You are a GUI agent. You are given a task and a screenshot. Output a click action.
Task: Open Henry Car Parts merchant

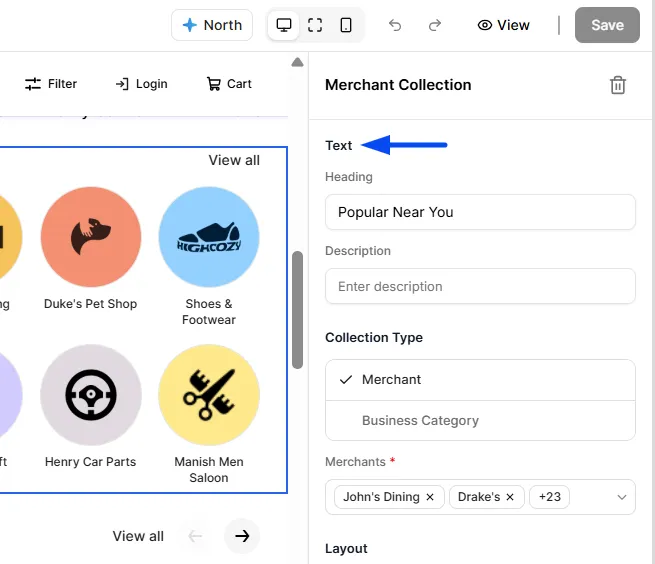point(91,395)
